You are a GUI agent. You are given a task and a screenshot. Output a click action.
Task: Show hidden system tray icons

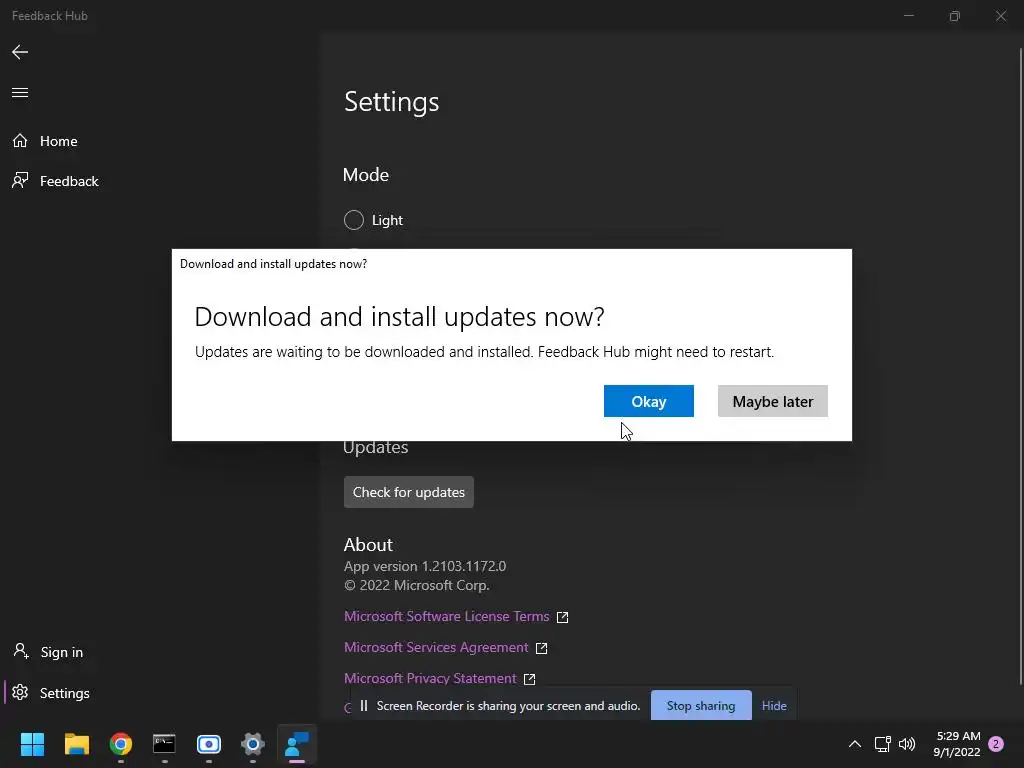point(854,744)
